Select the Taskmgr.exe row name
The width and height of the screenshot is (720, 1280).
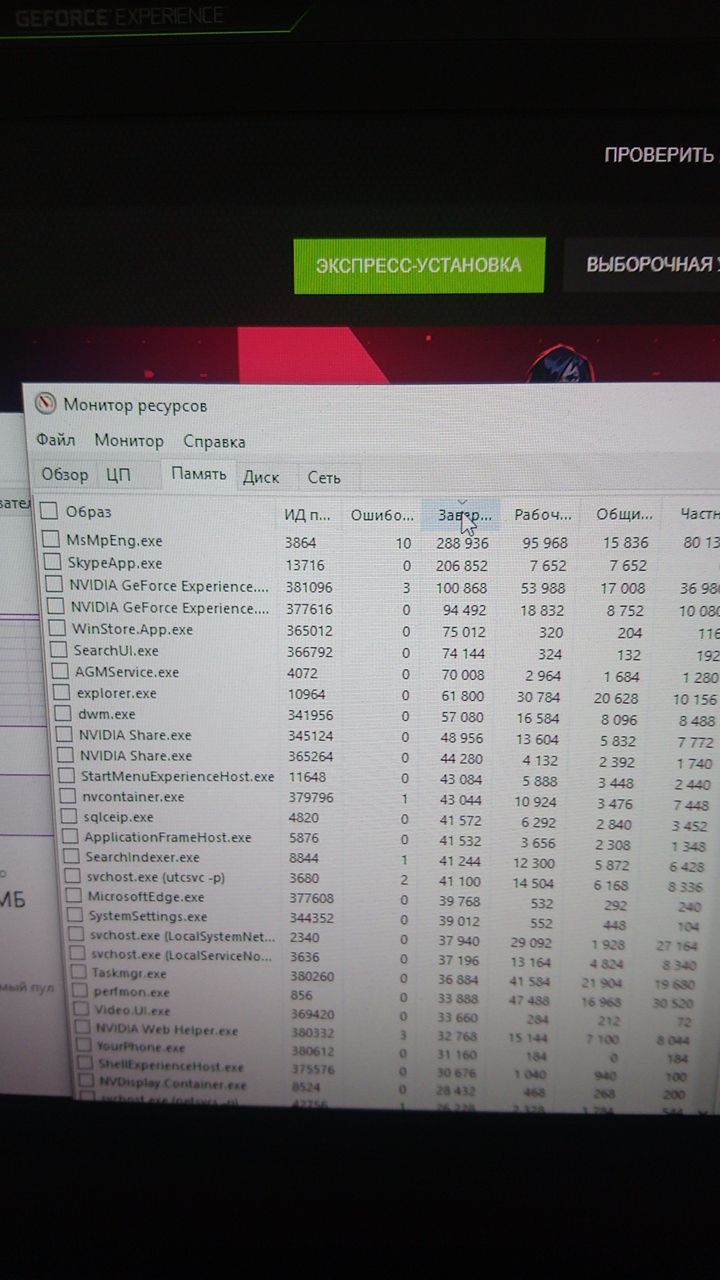pos(128,972)
